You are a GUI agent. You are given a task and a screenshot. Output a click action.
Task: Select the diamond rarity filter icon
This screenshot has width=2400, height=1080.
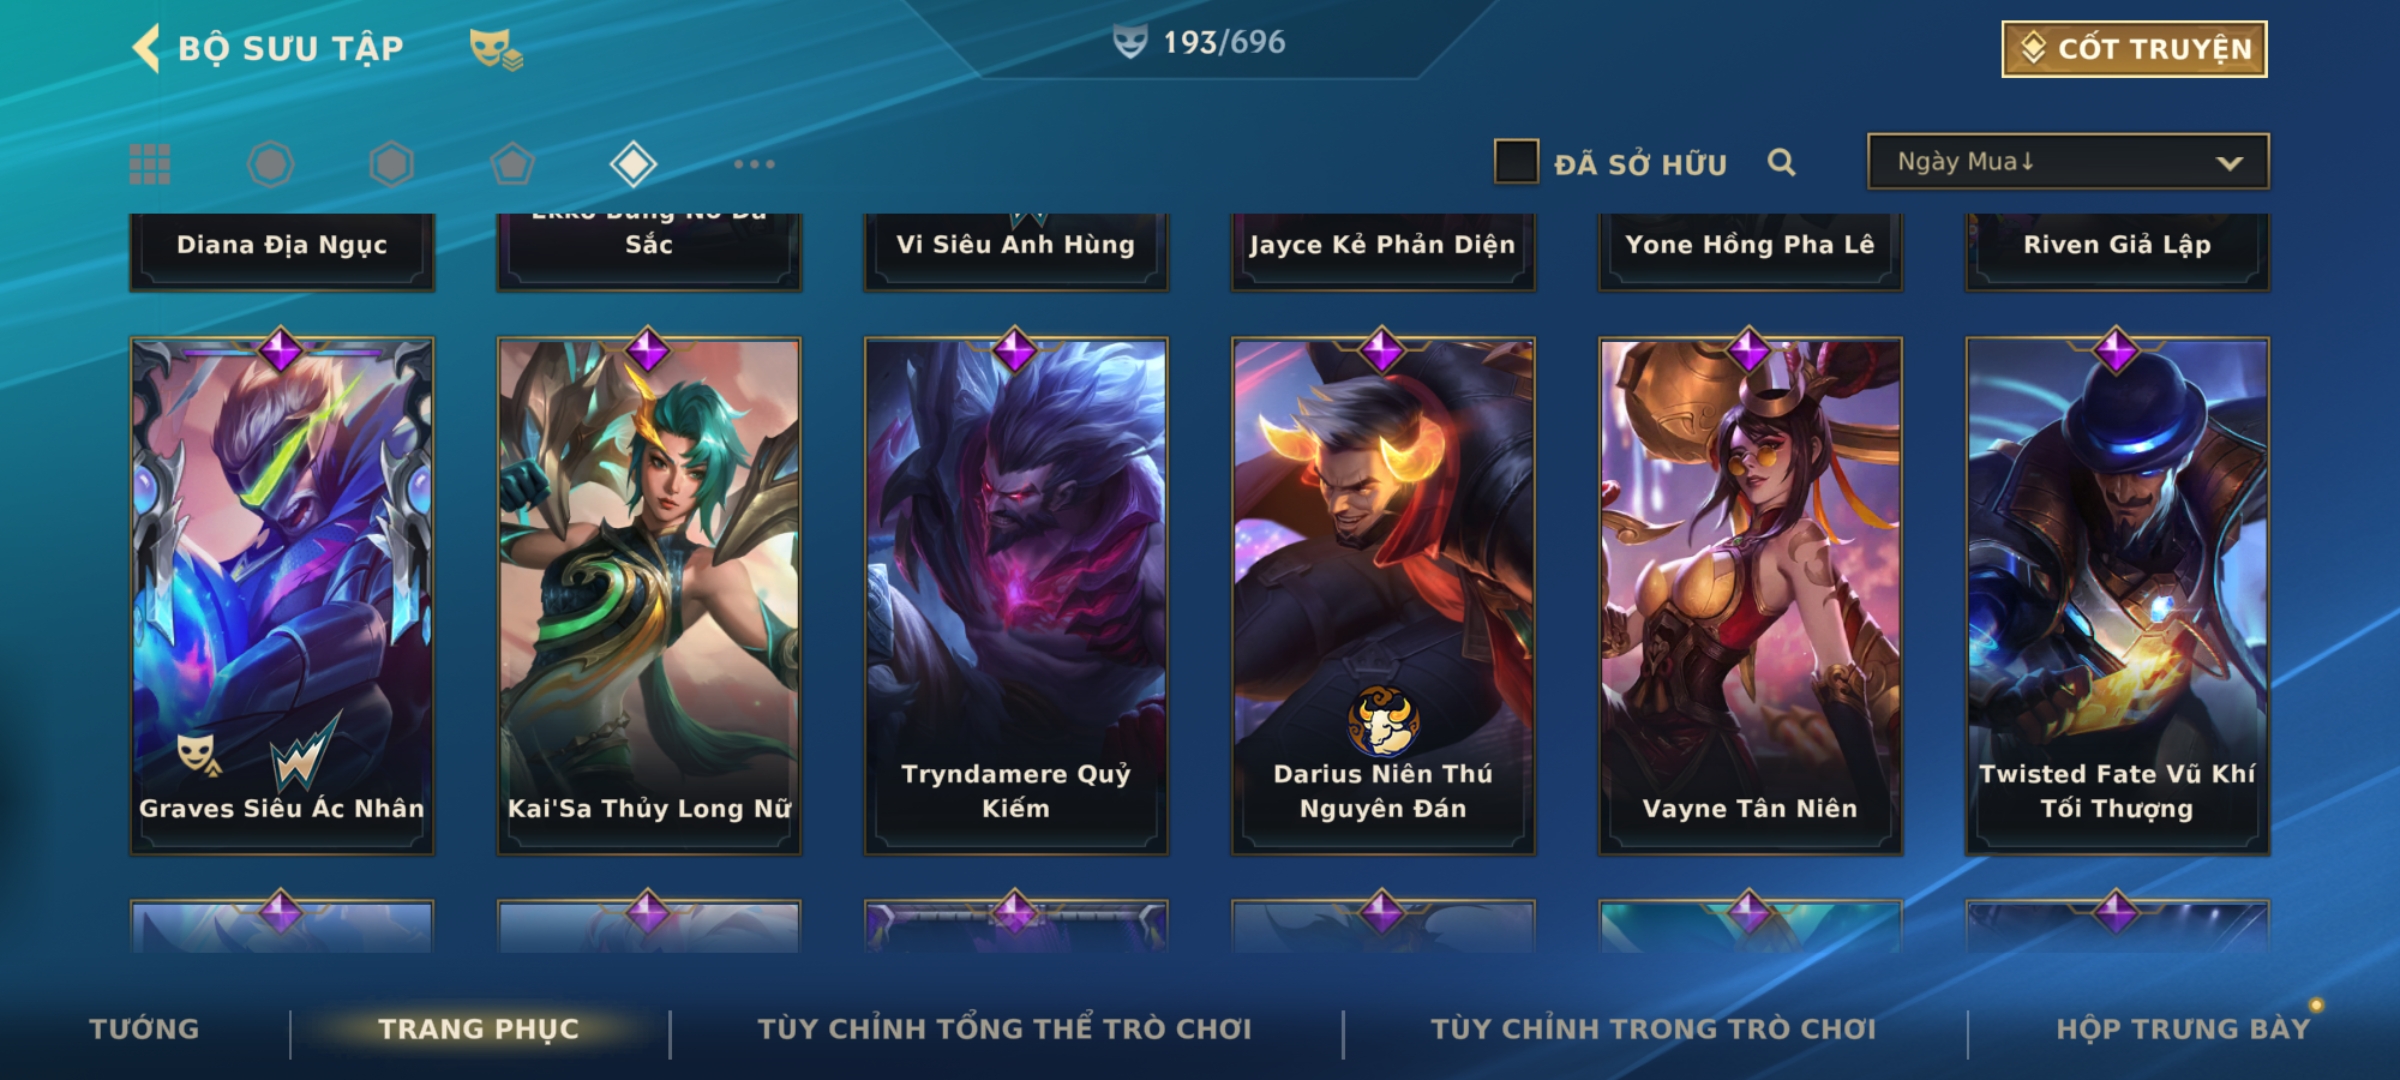[x=633, y=164]
